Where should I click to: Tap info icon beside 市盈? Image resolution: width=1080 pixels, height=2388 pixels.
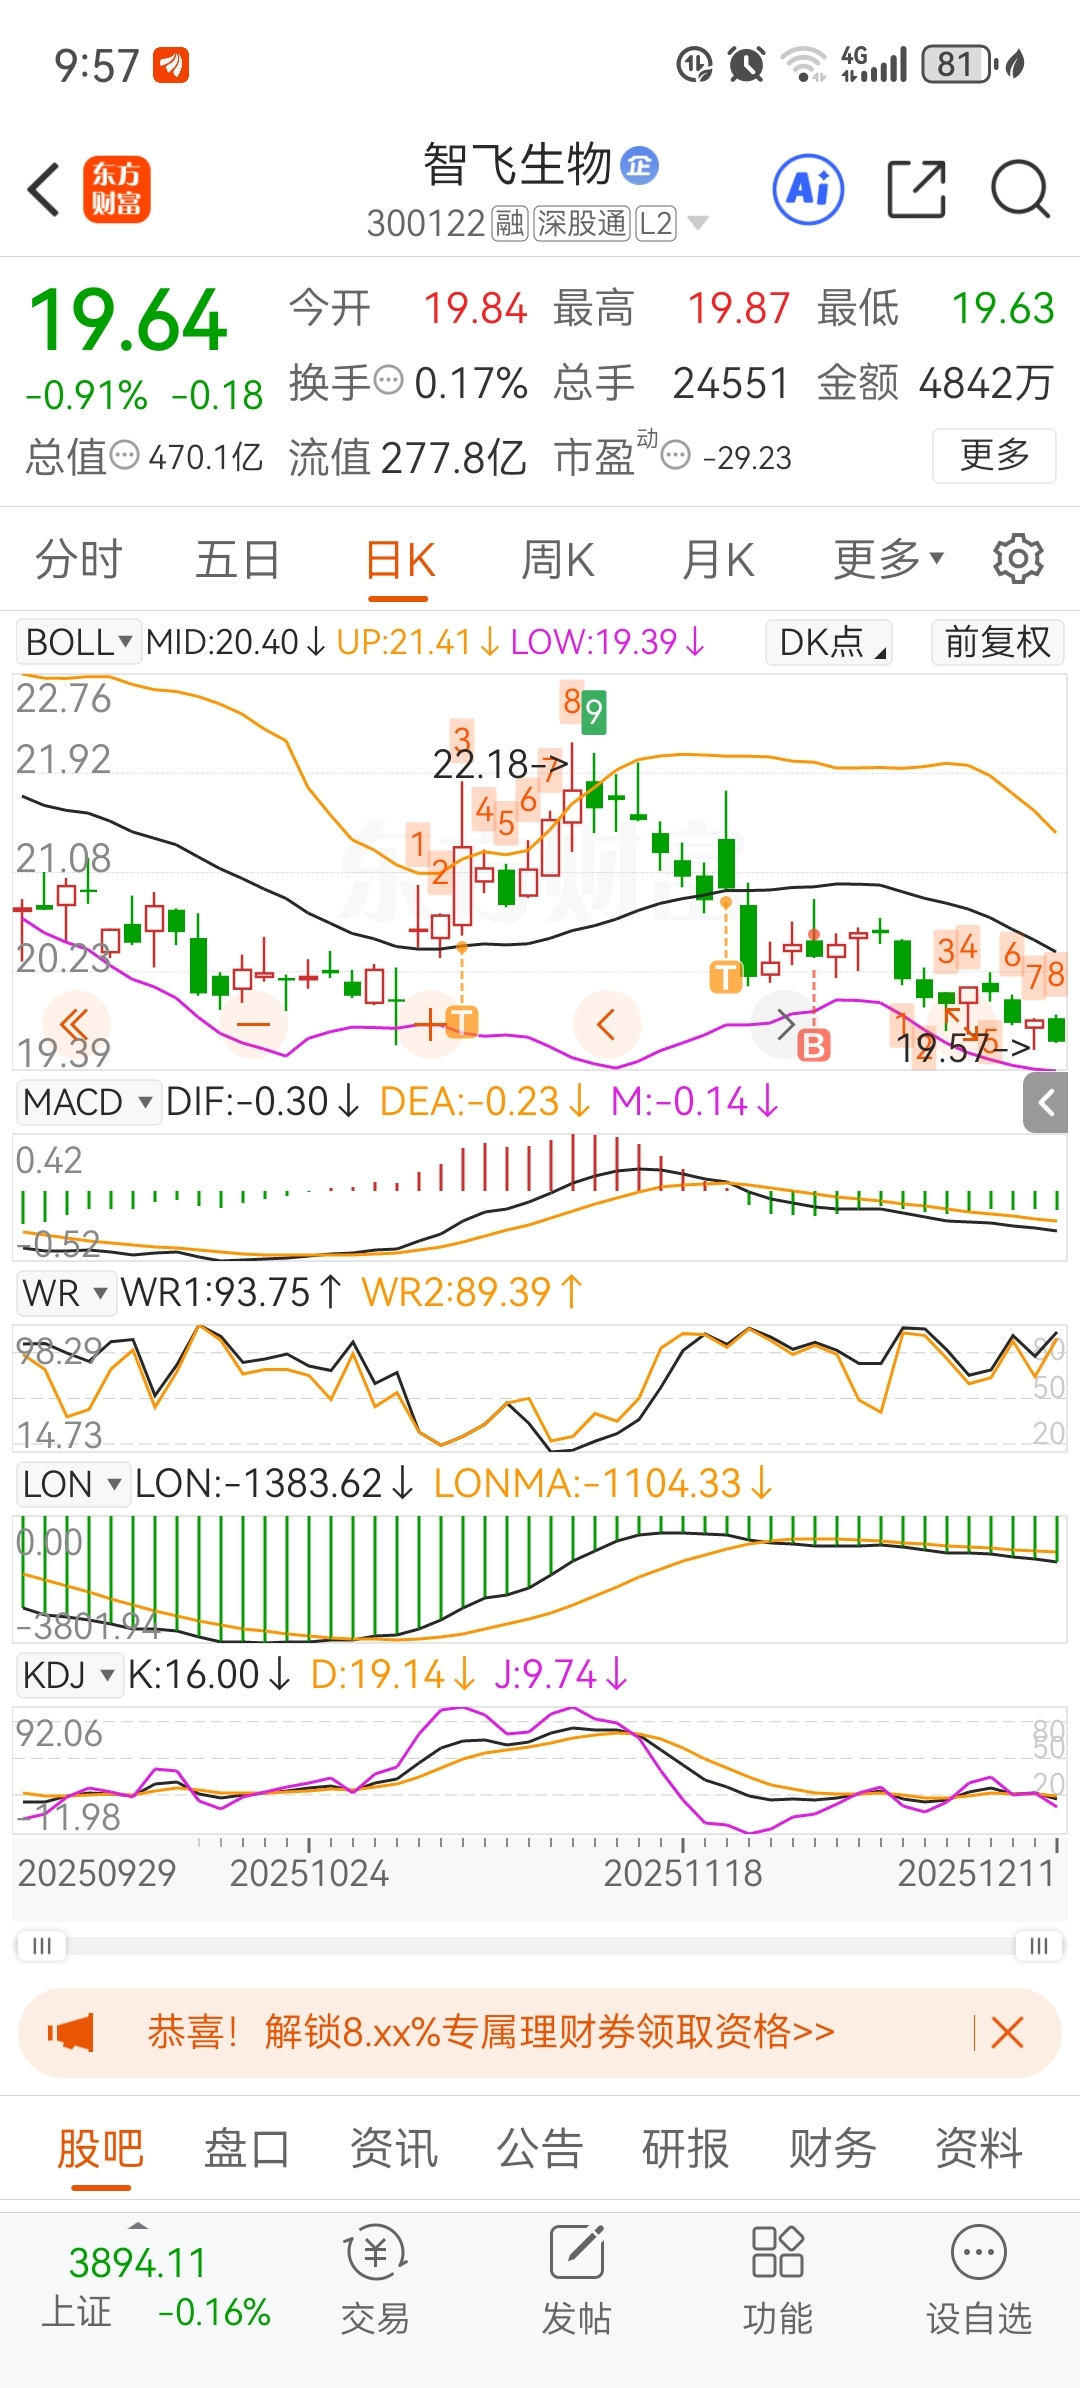[x=676, y=456]
